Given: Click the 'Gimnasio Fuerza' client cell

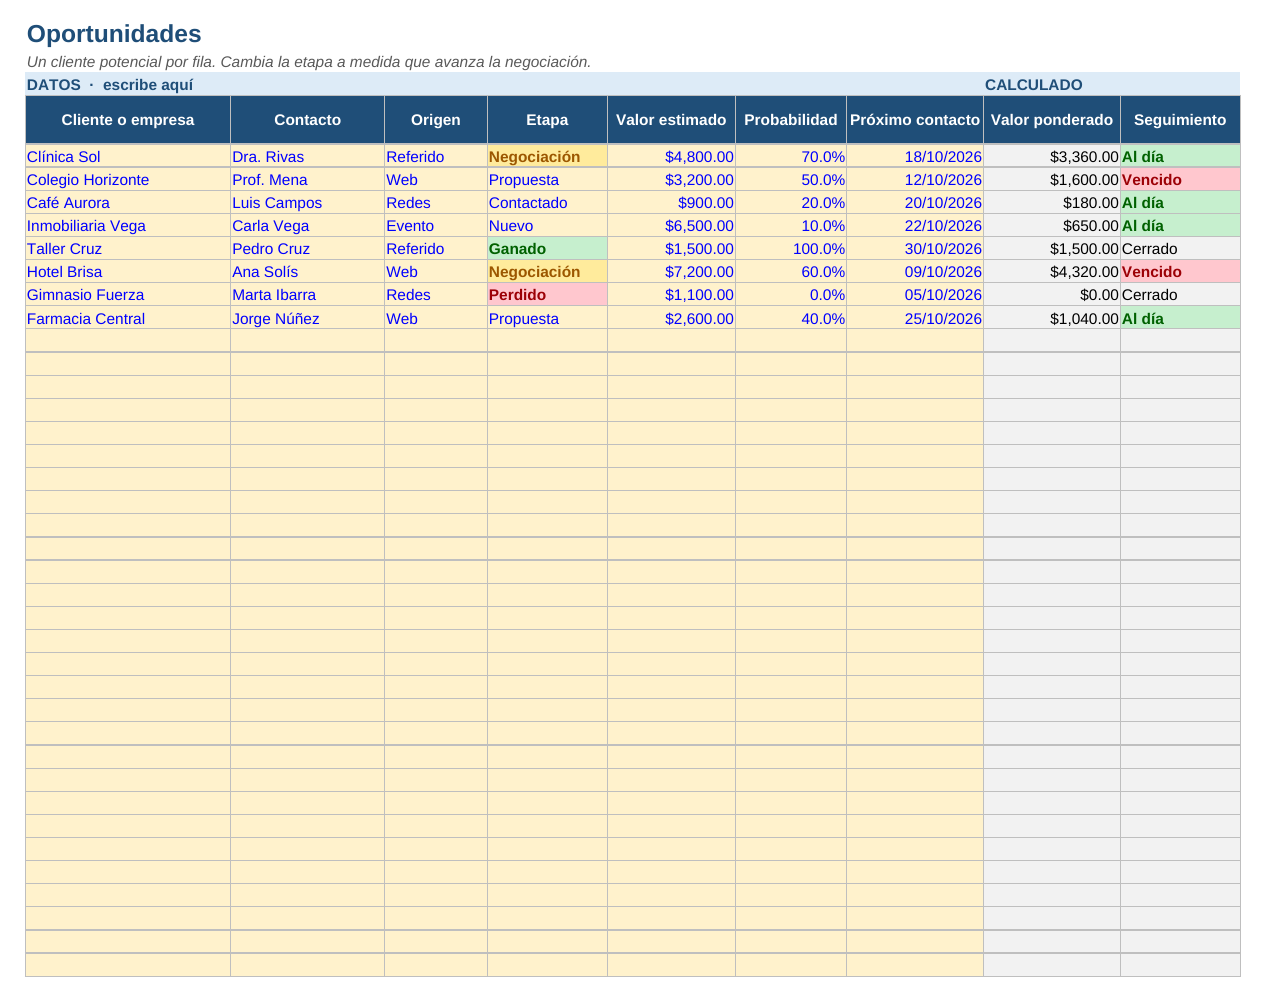Looking at the screenshot, I should pyautogui.click(x=128, y=294).
